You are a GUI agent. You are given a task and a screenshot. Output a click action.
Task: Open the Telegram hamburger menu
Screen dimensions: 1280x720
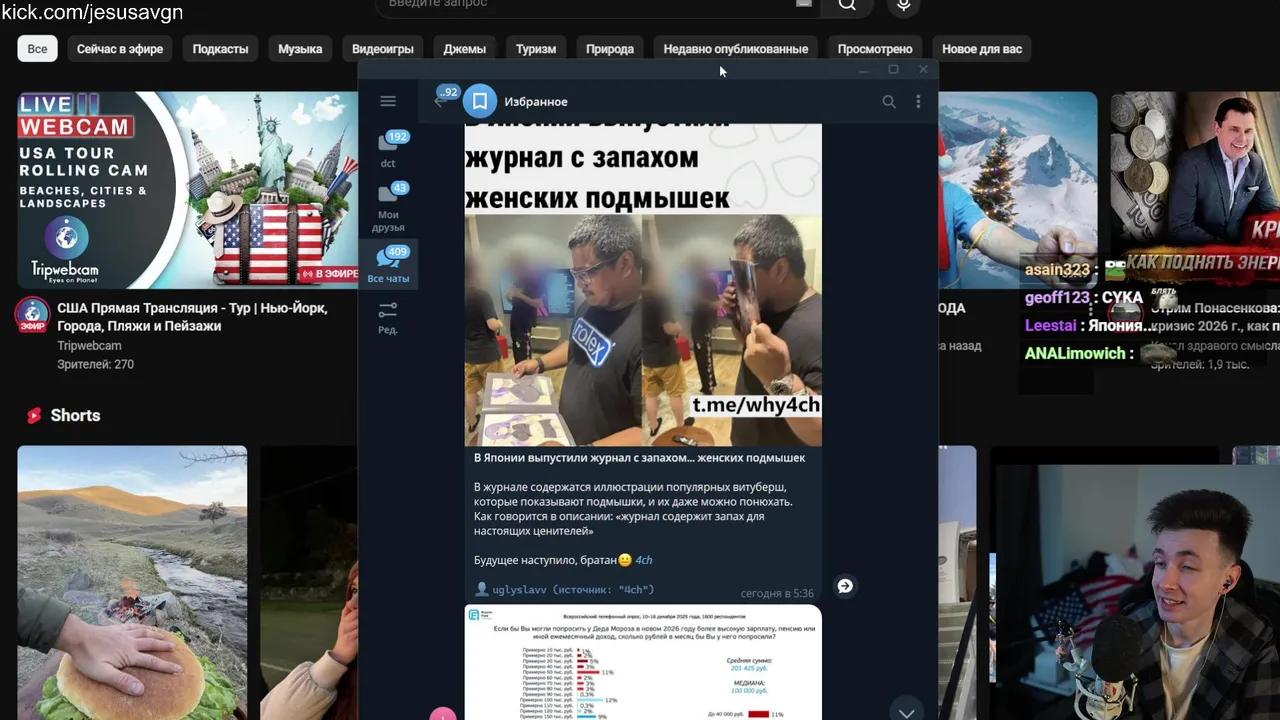(x=388, y=101)
